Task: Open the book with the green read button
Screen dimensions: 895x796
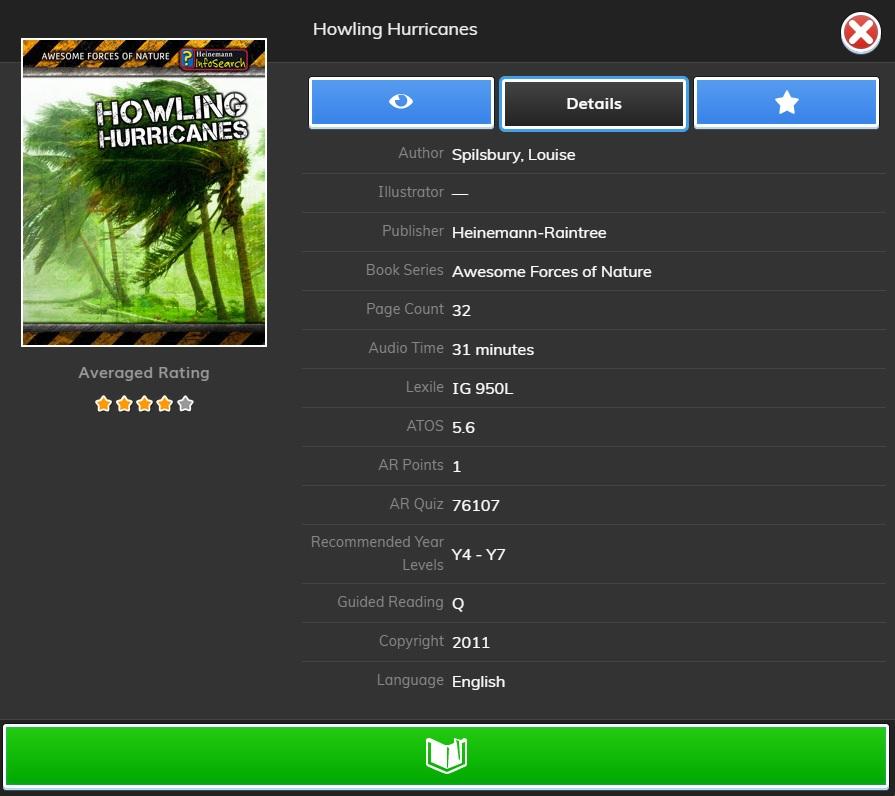Action: (446, 755)
